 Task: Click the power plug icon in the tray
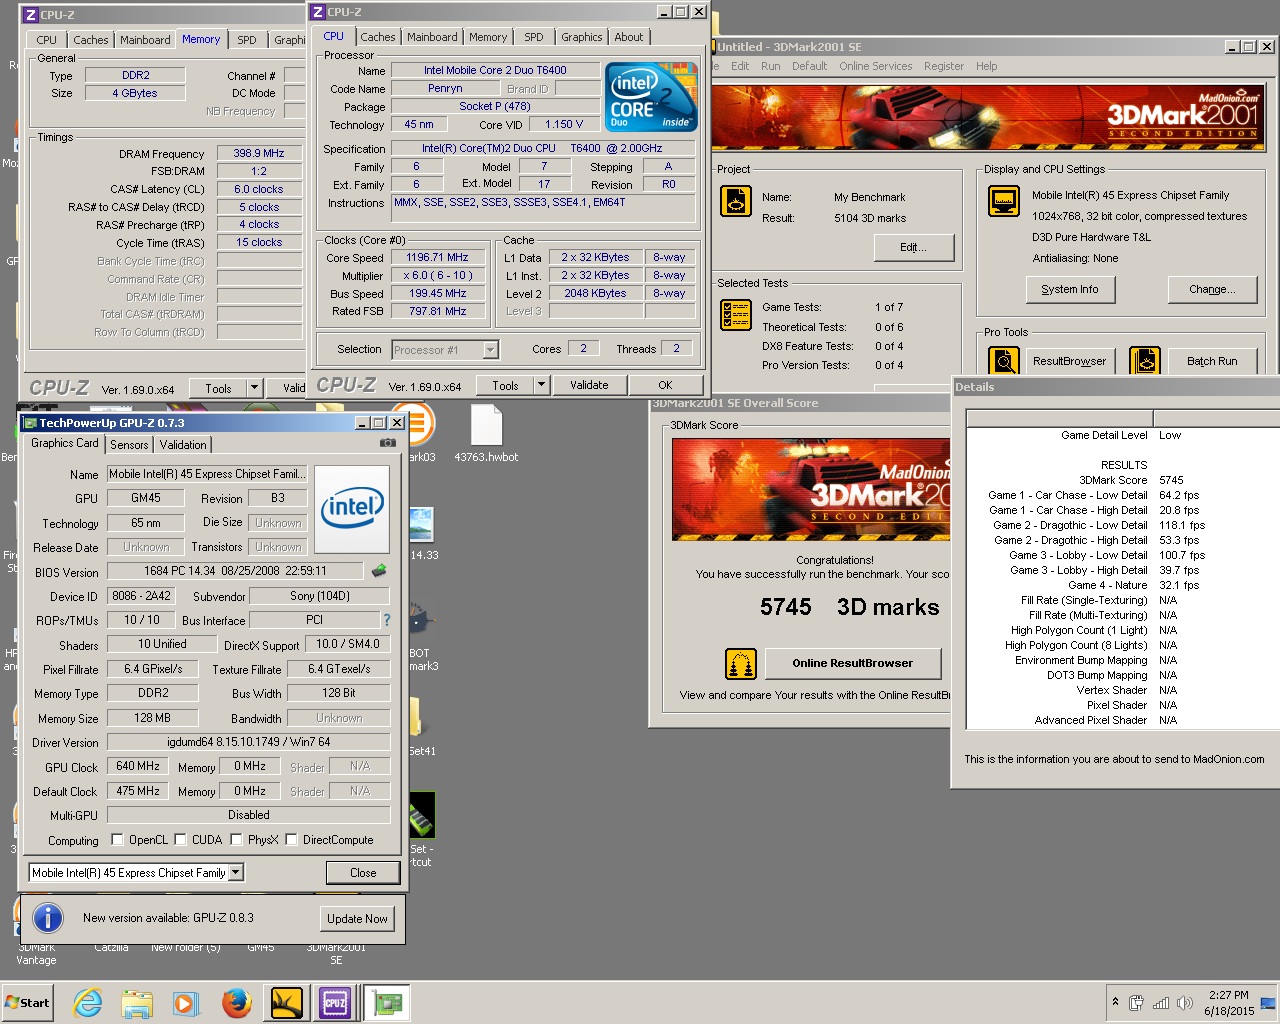click(x=1137, y=1003)
